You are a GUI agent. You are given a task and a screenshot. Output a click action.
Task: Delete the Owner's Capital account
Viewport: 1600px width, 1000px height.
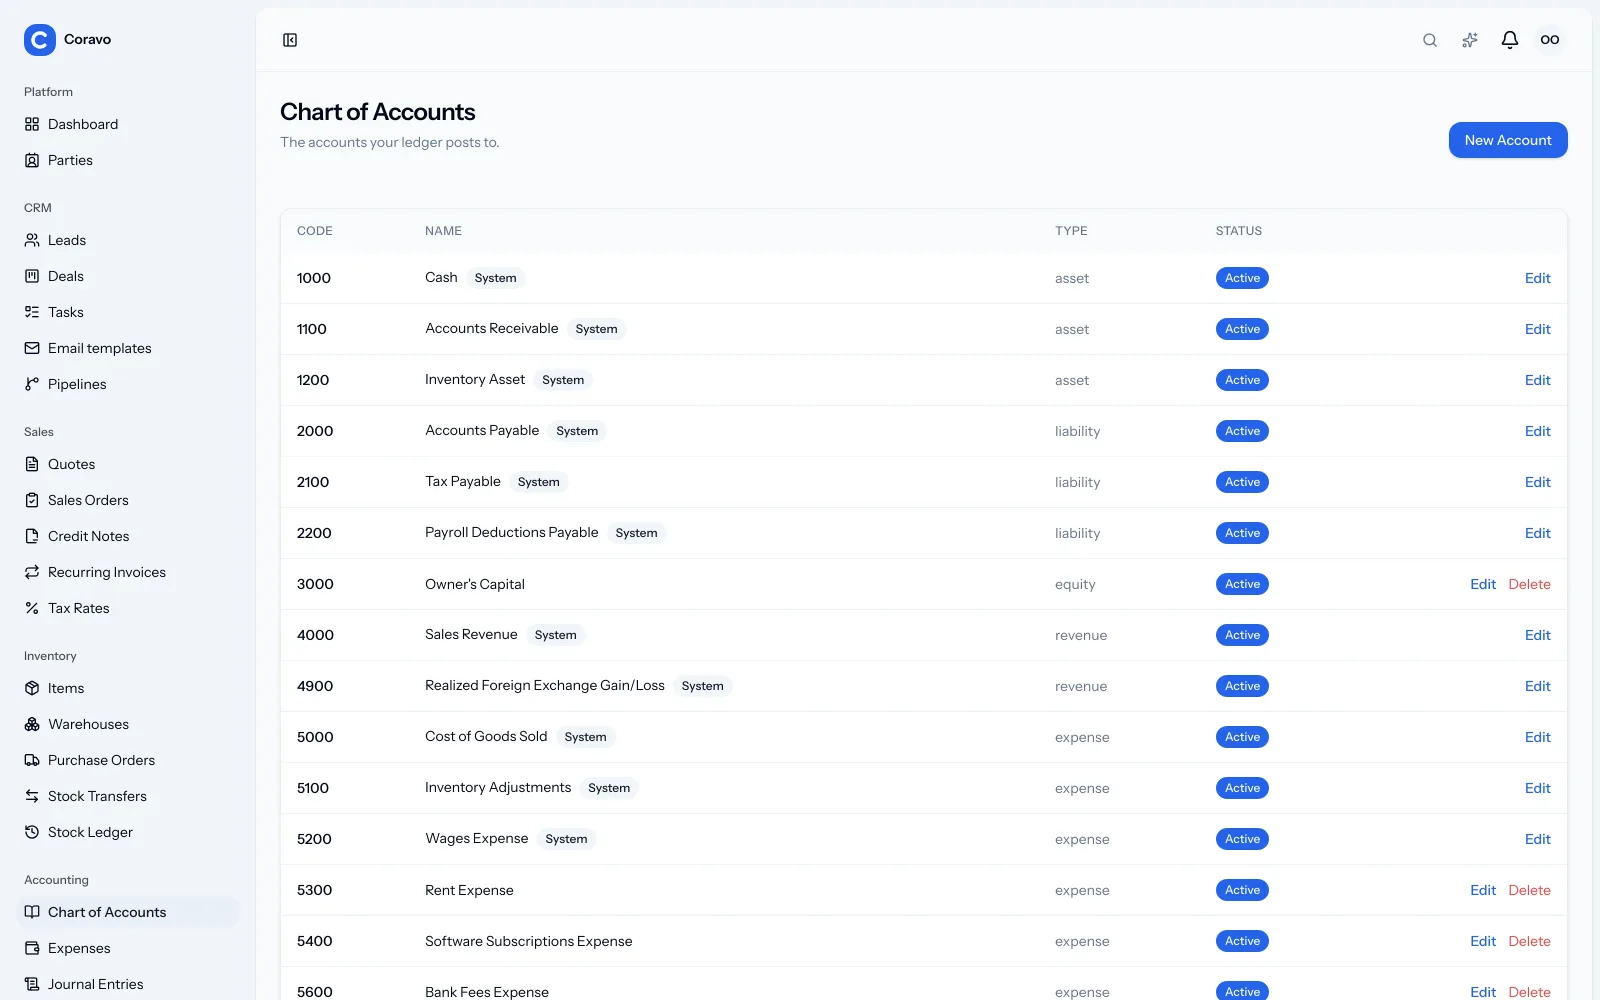(x=1529, y=584)
